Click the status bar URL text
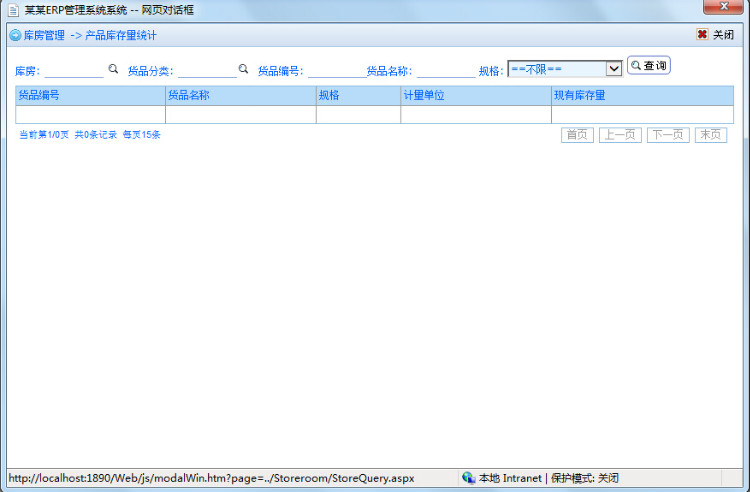Viewport: 750px width, 492px height. tap(211, 478)
